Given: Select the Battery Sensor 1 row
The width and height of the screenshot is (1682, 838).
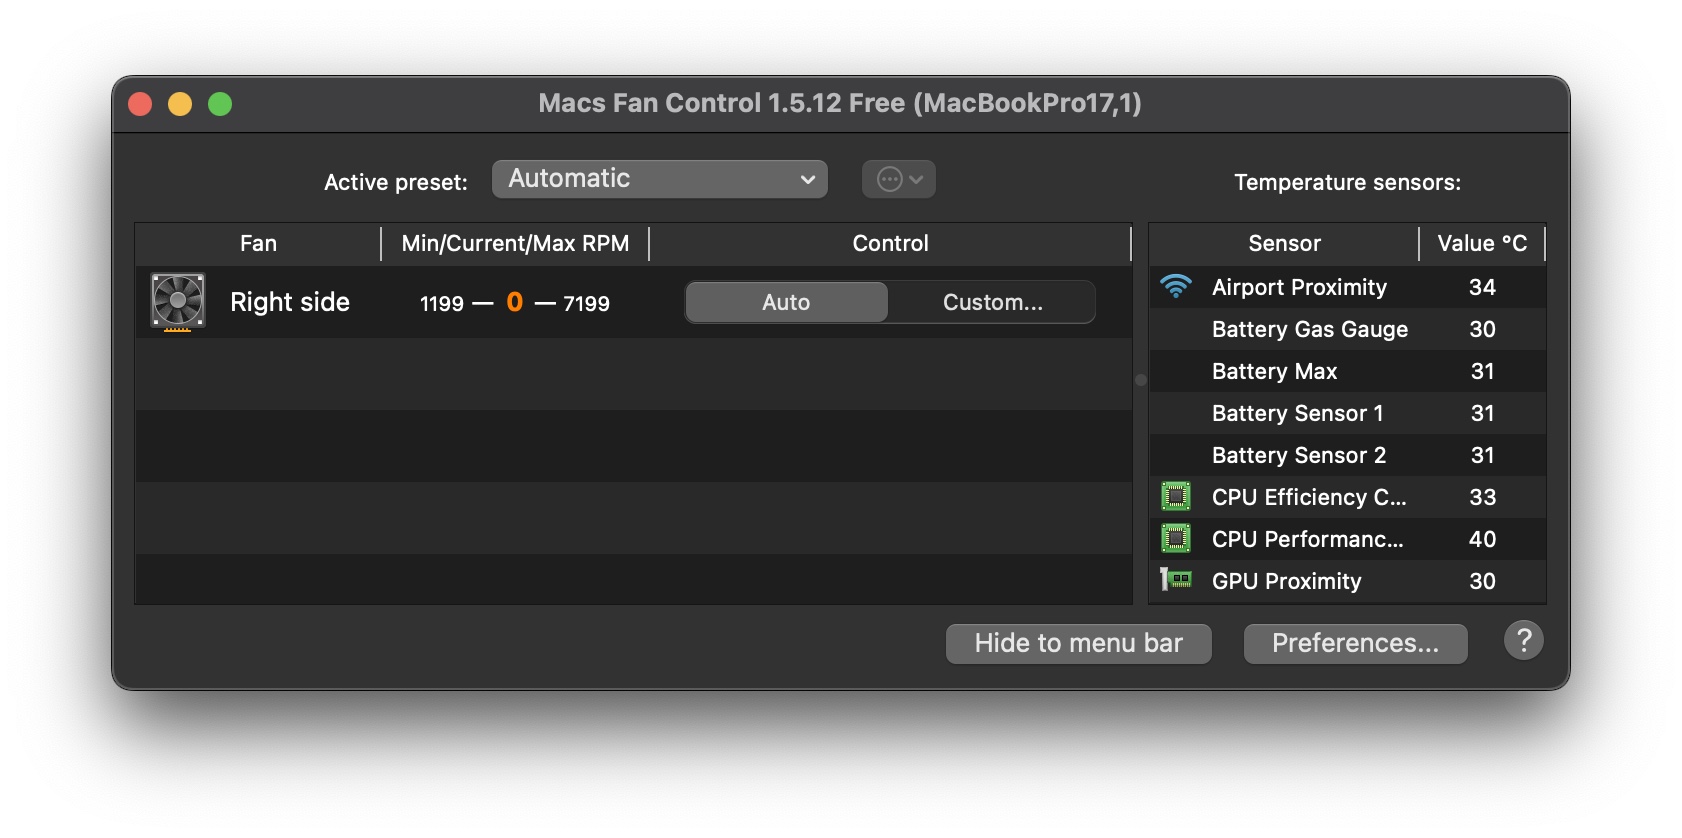Looking at the screenshot, I should (x=1347, y=413).
